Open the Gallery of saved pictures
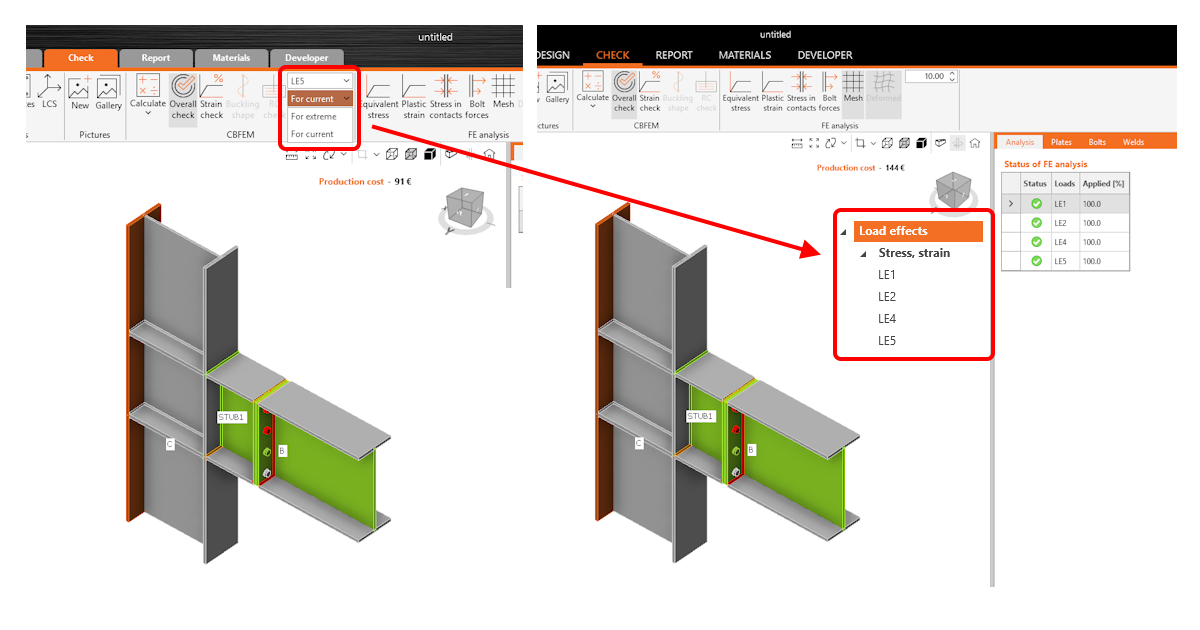1200x630 pixels. tap(556, 92)
